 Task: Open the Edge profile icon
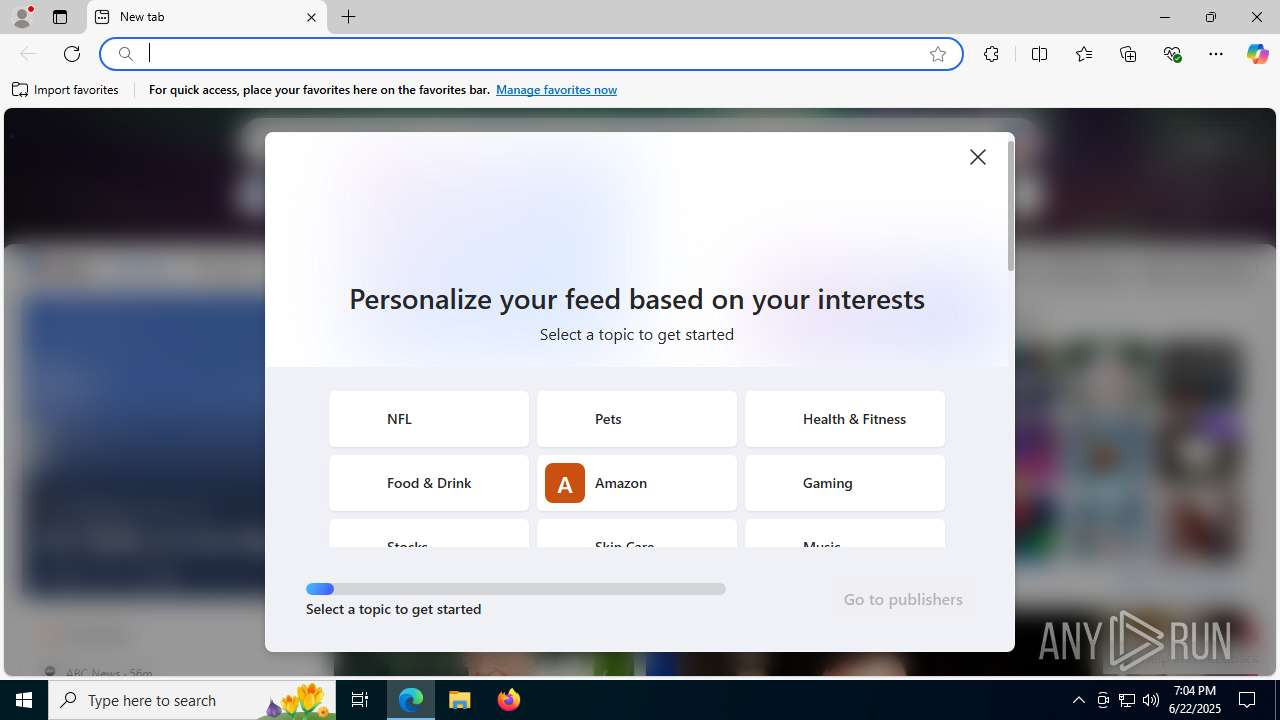click(x=22, y=17)
